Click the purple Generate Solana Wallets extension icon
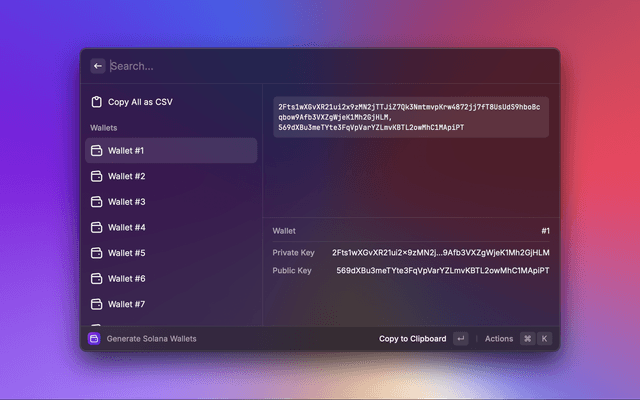The image size is (640, 400). (x=94, y=339)
